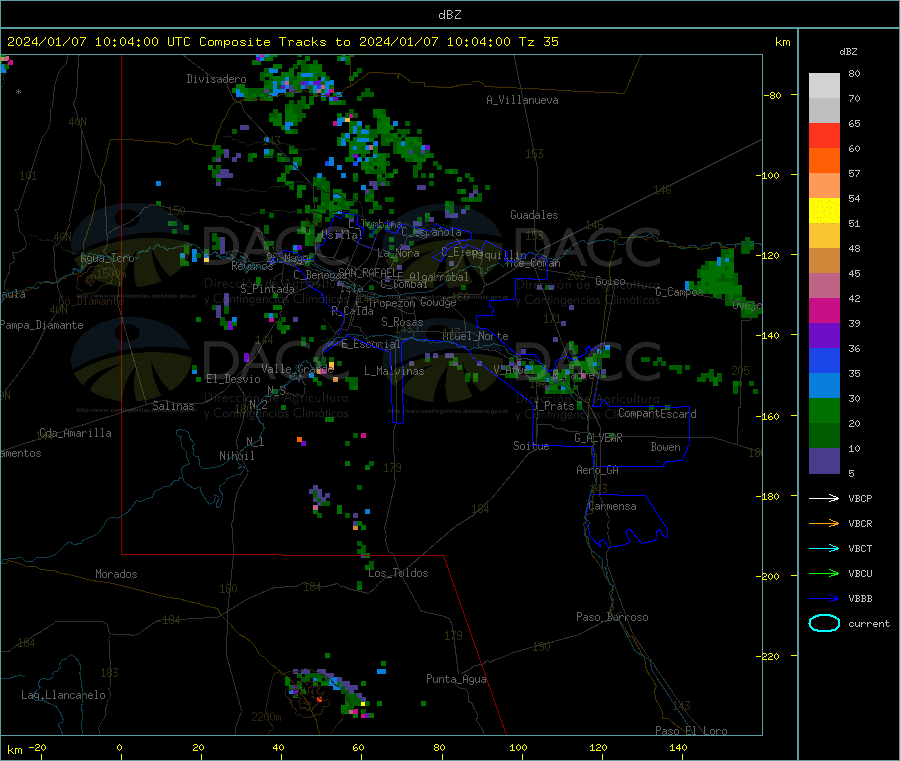Click the 'VBCR' legend label
900x761 pixels.
point(860,523)
